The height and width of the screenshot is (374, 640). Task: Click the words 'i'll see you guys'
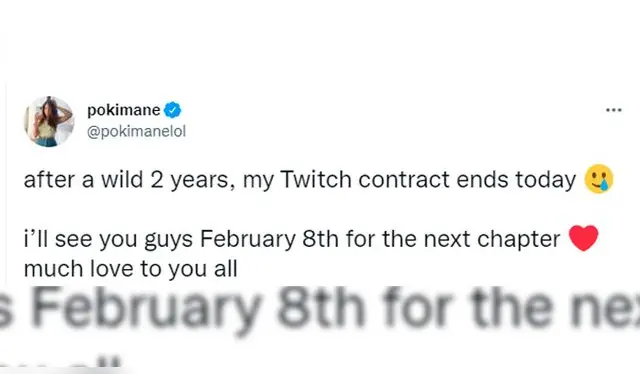(x=108, y=239)
